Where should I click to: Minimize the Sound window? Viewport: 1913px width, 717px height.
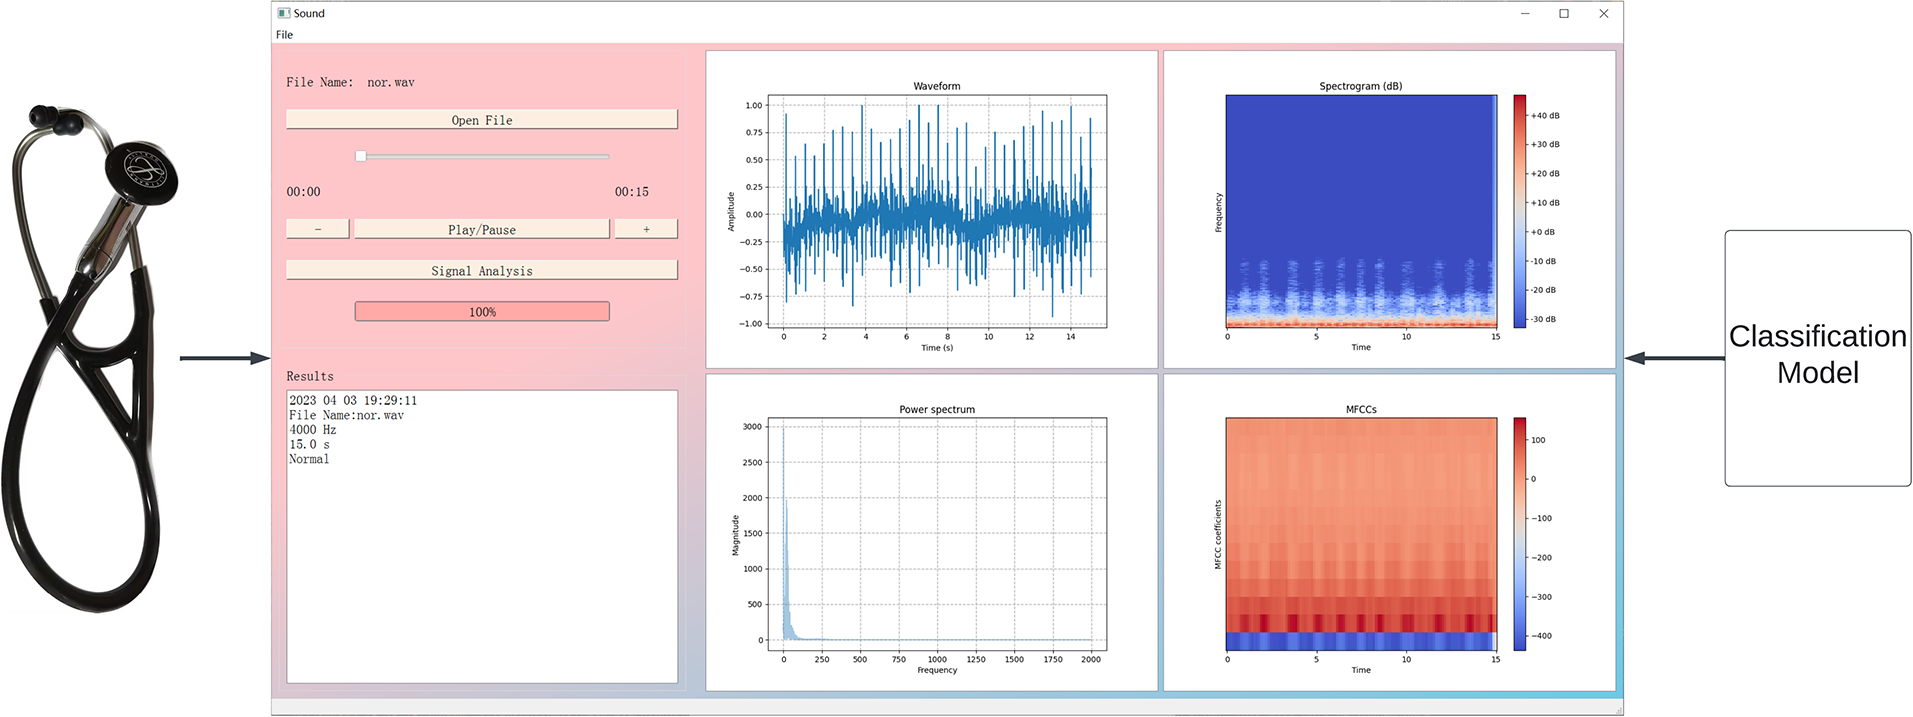pos(1525,13)
